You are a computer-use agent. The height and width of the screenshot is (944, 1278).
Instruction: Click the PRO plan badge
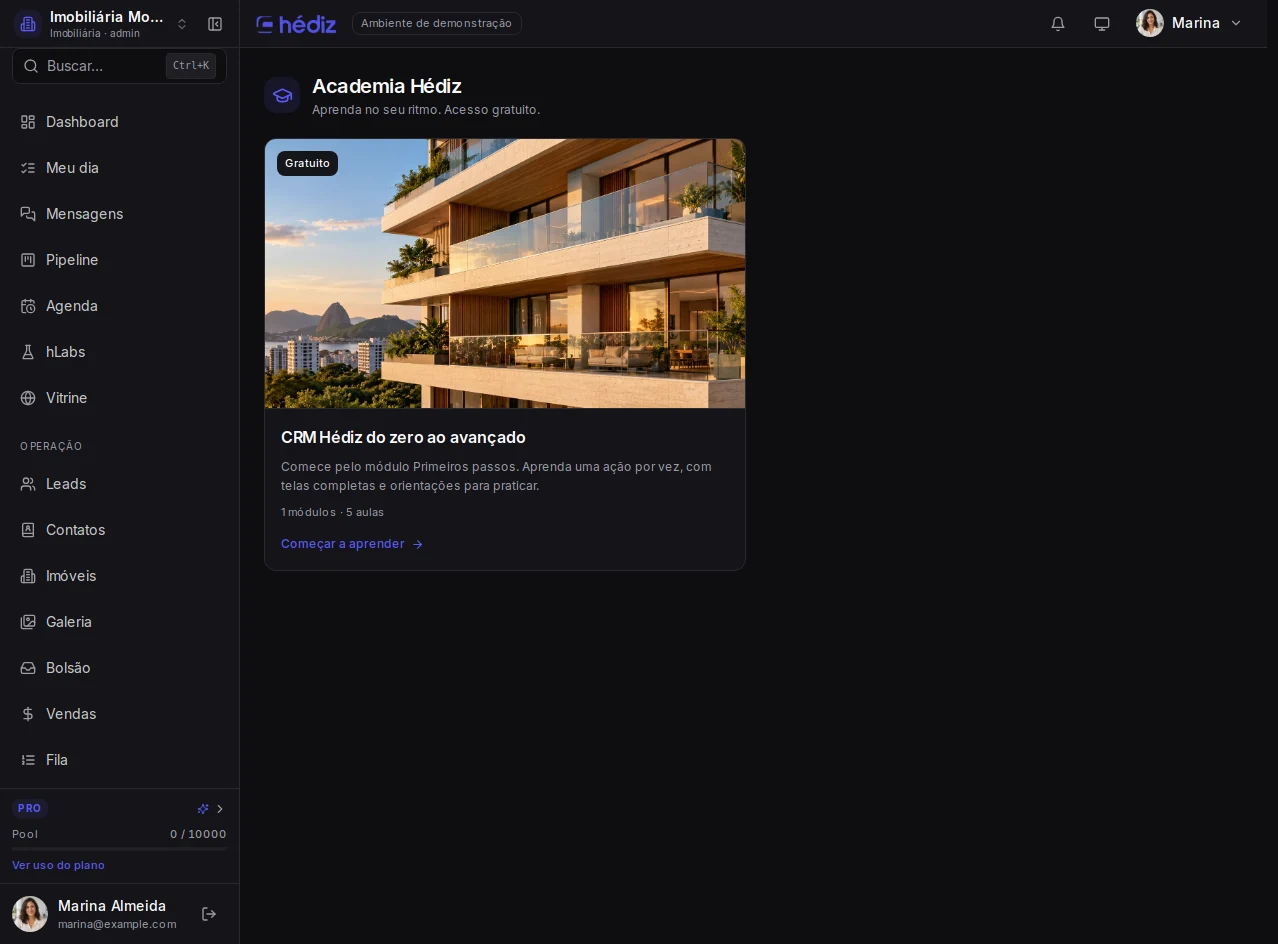pyautogui.click(x=29, y=808)
